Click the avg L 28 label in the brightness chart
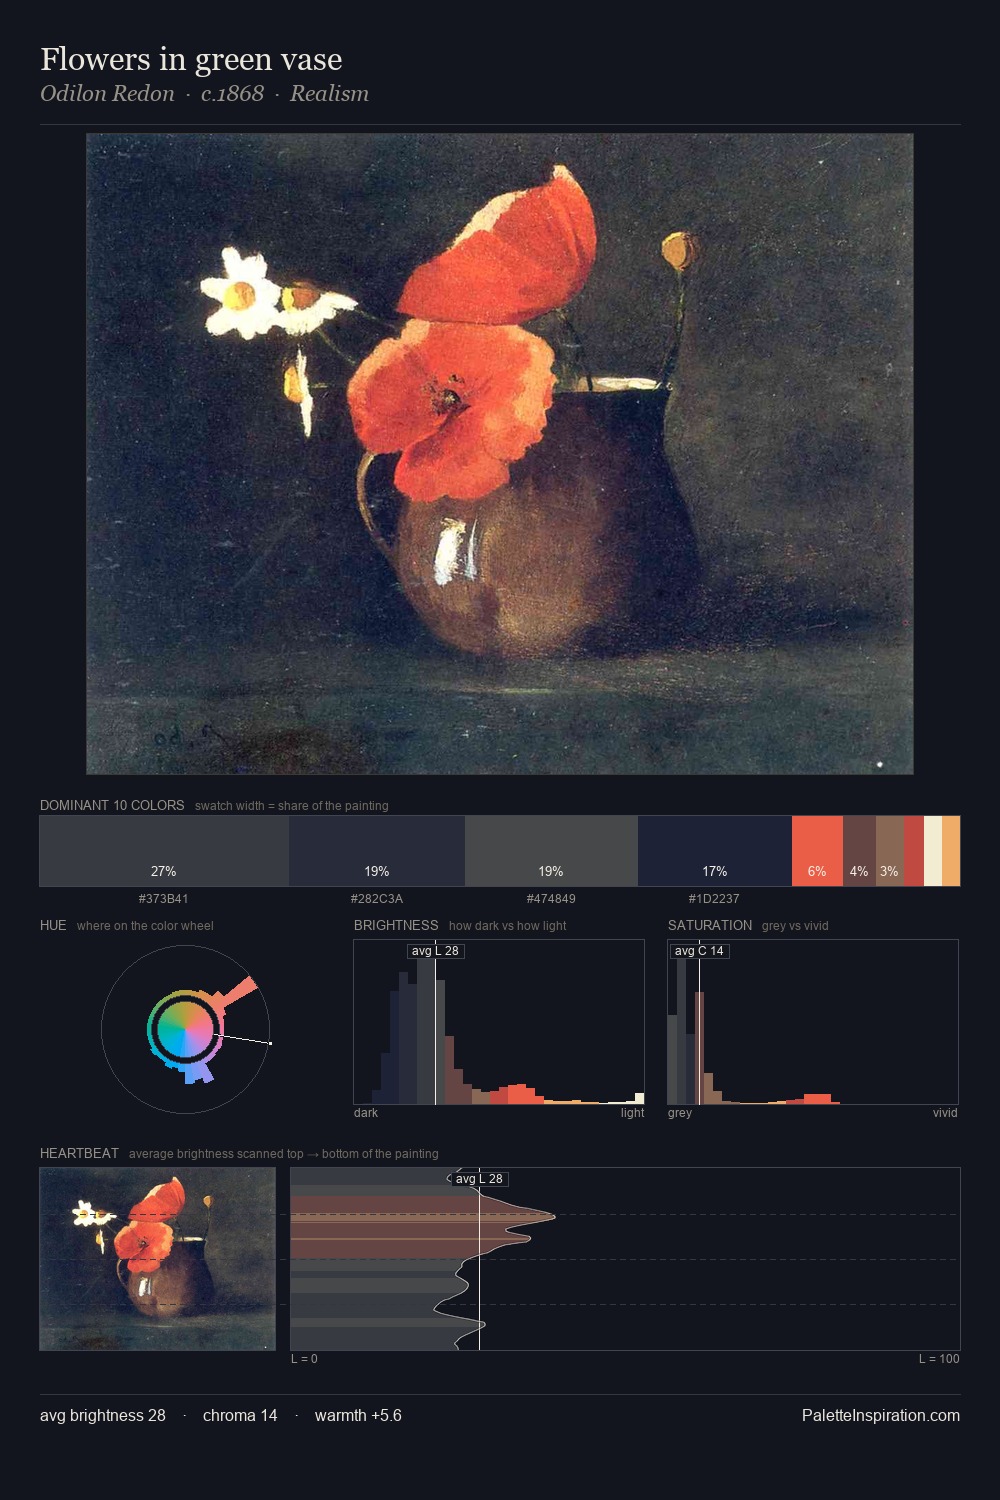The image size is (1000, 1500). (435, 951)
